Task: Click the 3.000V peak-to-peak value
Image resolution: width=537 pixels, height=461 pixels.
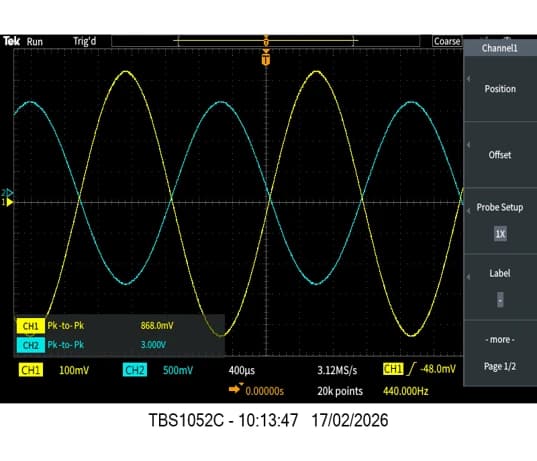Action: pyautogui.click(x=153, y=345)
